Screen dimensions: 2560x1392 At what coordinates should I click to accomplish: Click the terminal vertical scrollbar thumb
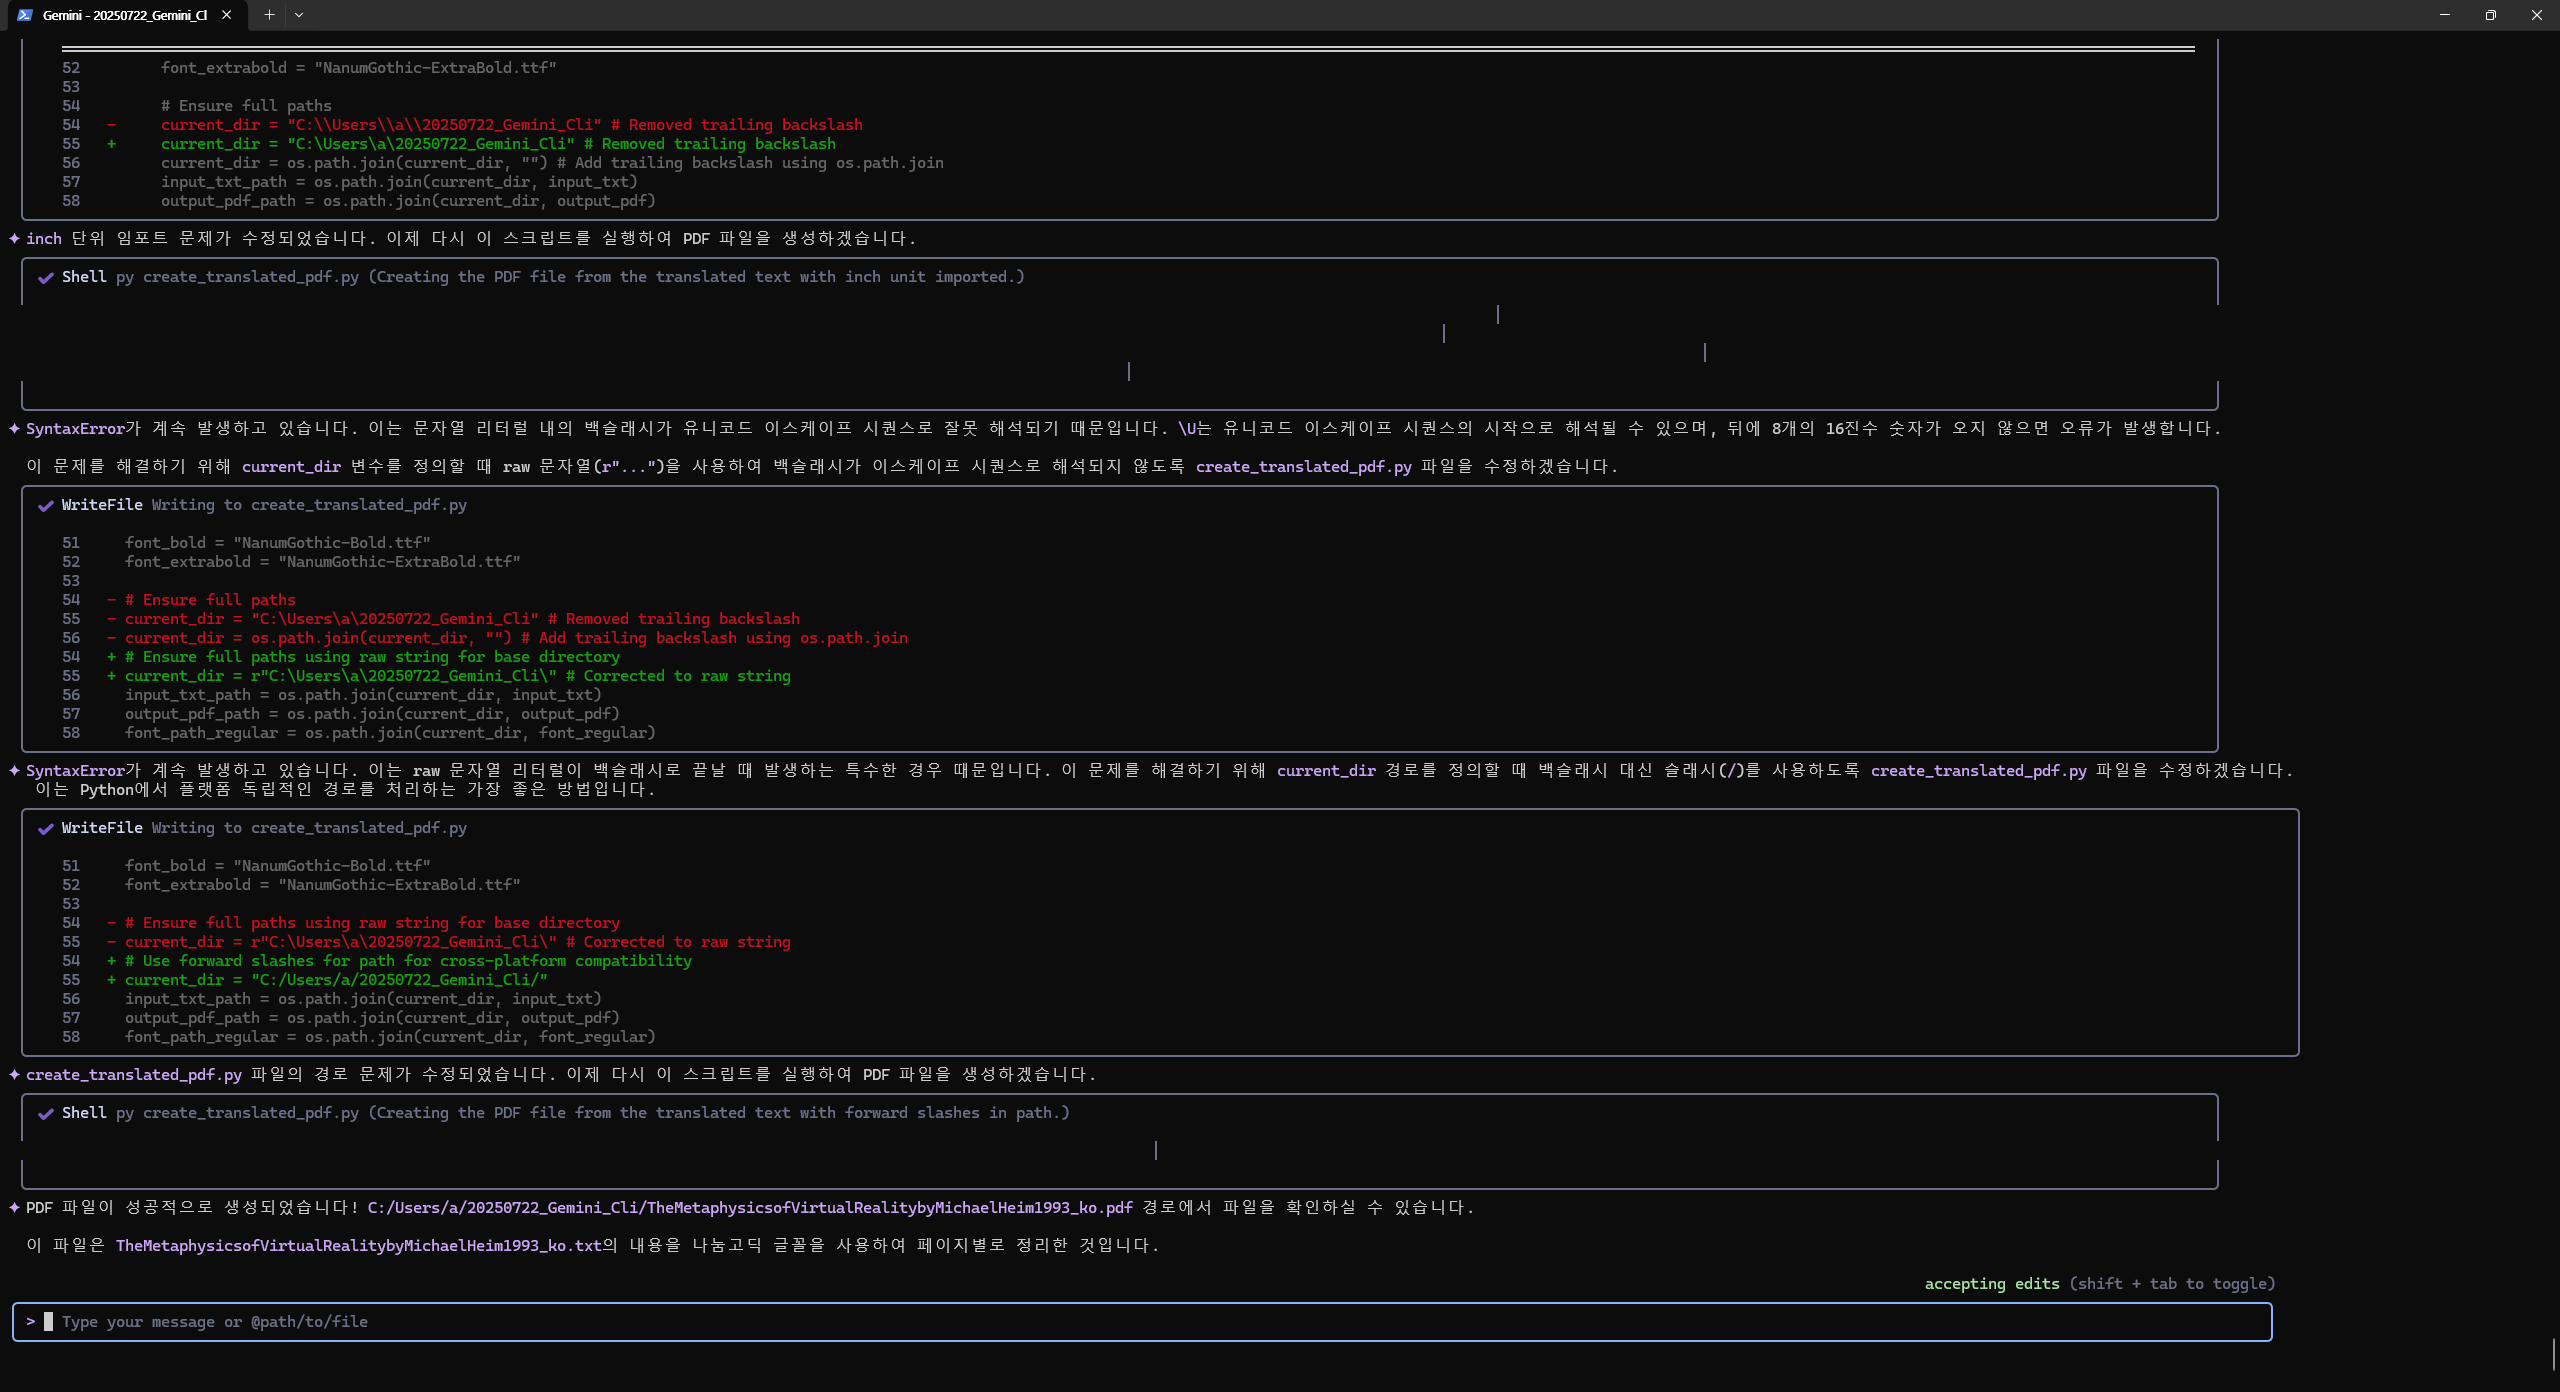(2553, 1355)
